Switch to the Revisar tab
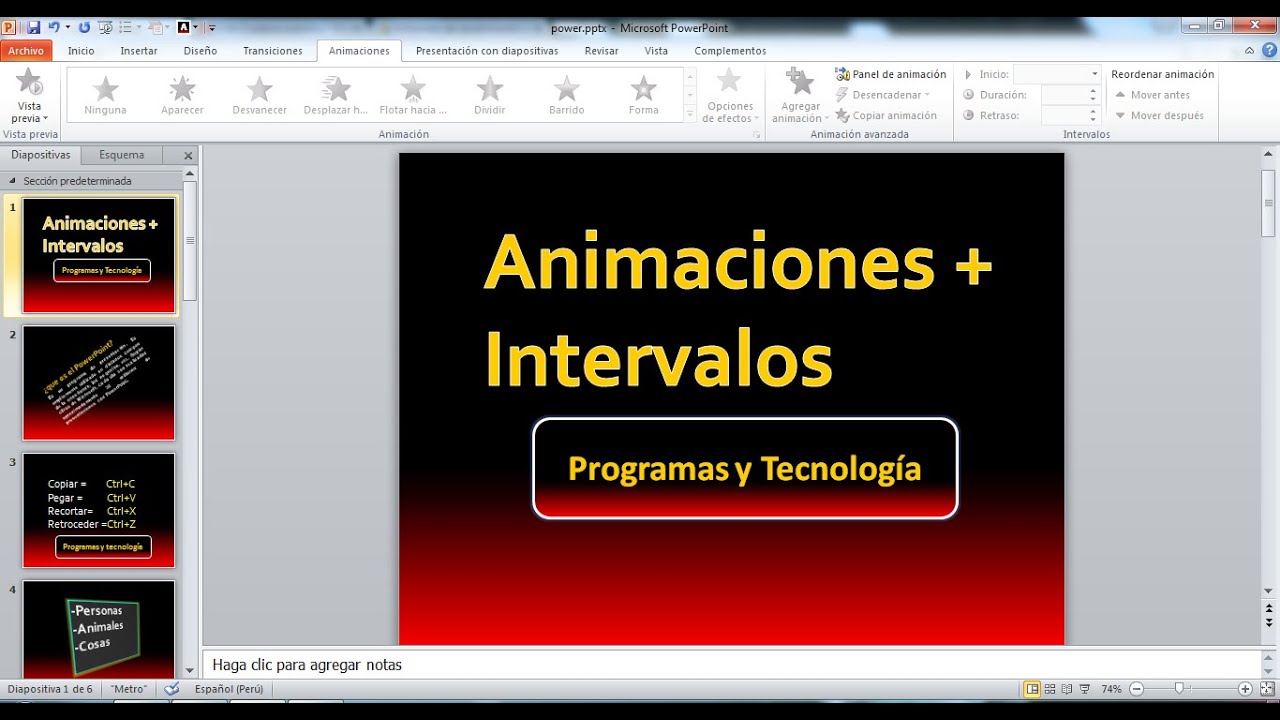This screenshot has width=1280, height=720. tap(602, 51)
